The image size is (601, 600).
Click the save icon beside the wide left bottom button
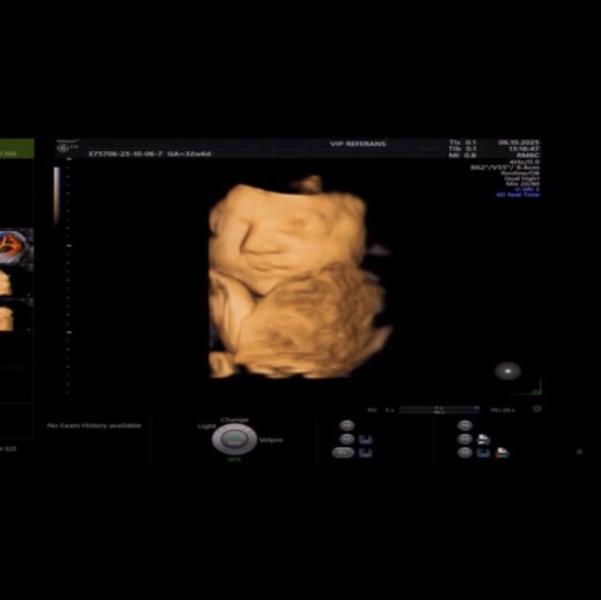365,453
